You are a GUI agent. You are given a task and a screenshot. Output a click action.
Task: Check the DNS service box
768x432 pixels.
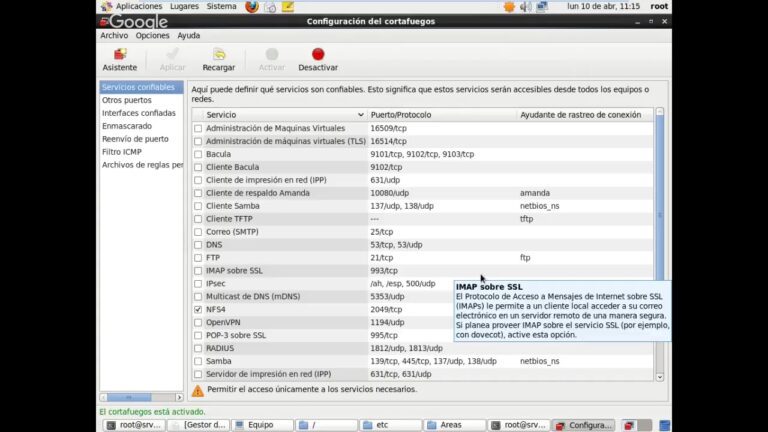198,245
